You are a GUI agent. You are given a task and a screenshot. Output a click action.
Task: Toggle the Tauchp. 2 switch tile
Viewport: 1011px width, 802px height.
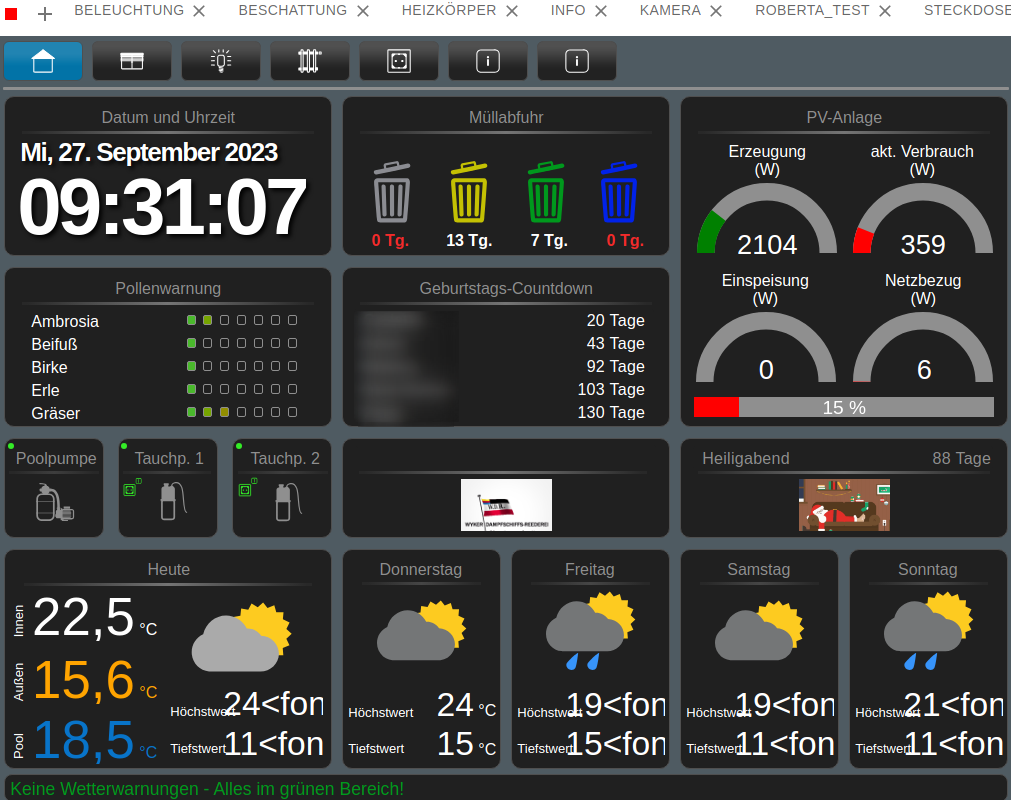click(x=282, y=488)
